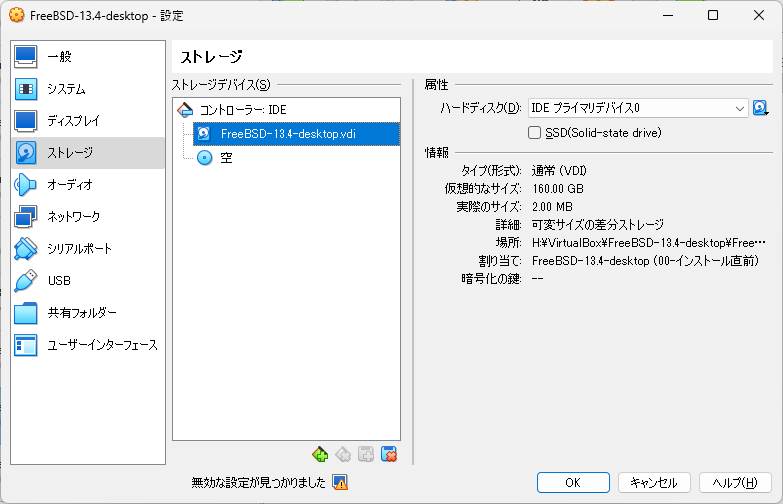Image resolution: width=783 pixels, height=504 pixels.
Task: Click the invalid settings warning icon
Action: click(x=340, y=483)
